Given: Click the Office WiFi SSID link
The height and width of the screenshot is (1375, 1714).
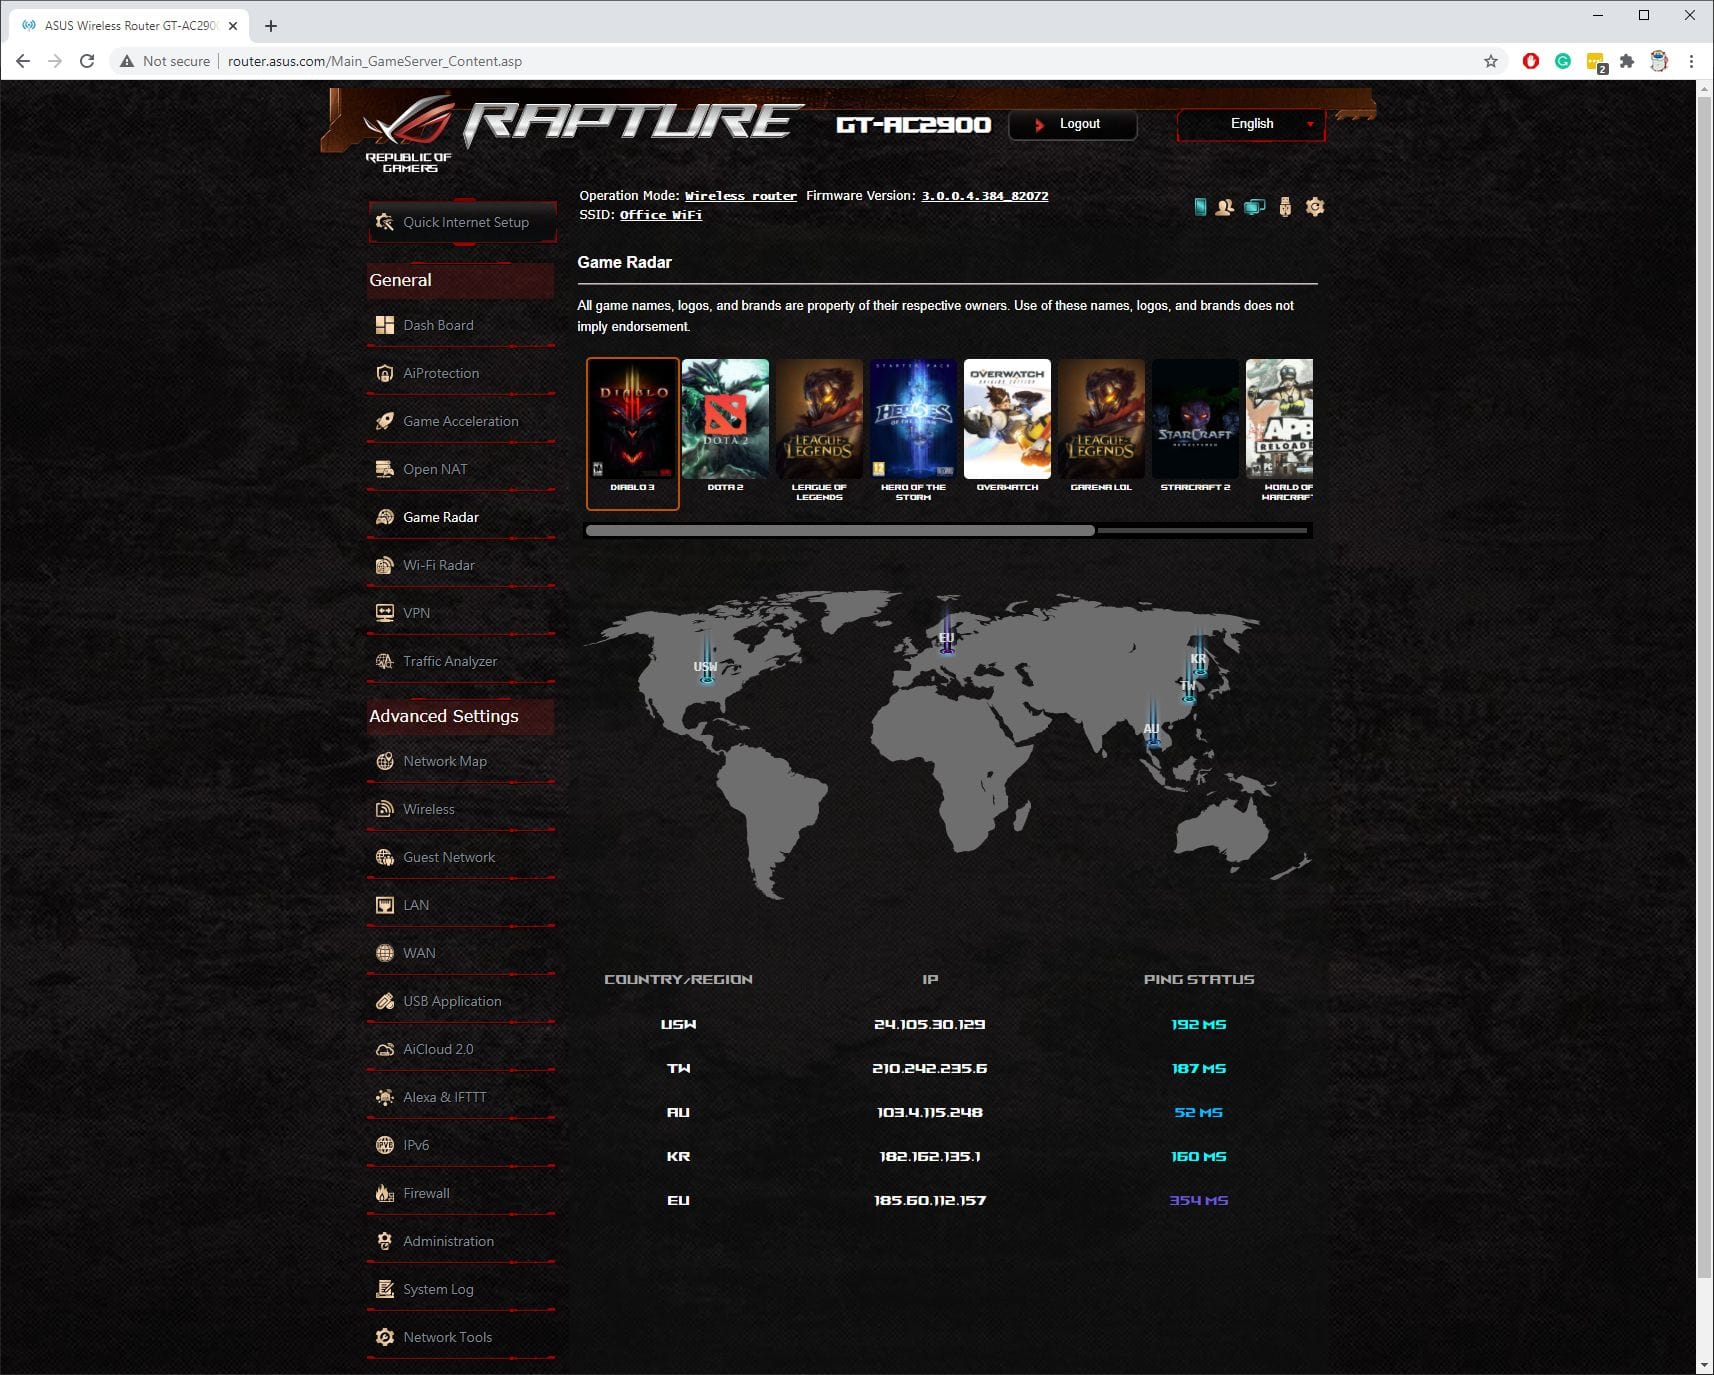Looking at the screenshot, I should (x=661, y=215).
